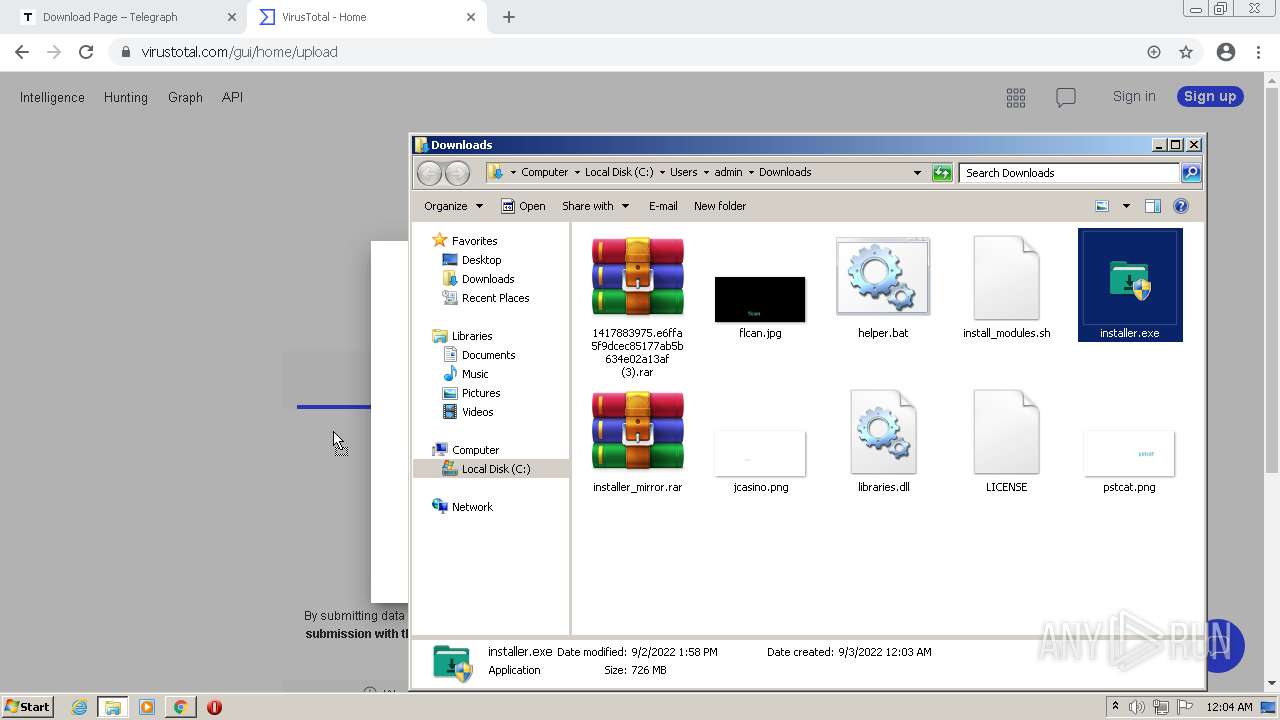Screen dimensions: 1280x720
Task: Select the 1417883975 rar archive icon
Action: (x=637, y=277)
